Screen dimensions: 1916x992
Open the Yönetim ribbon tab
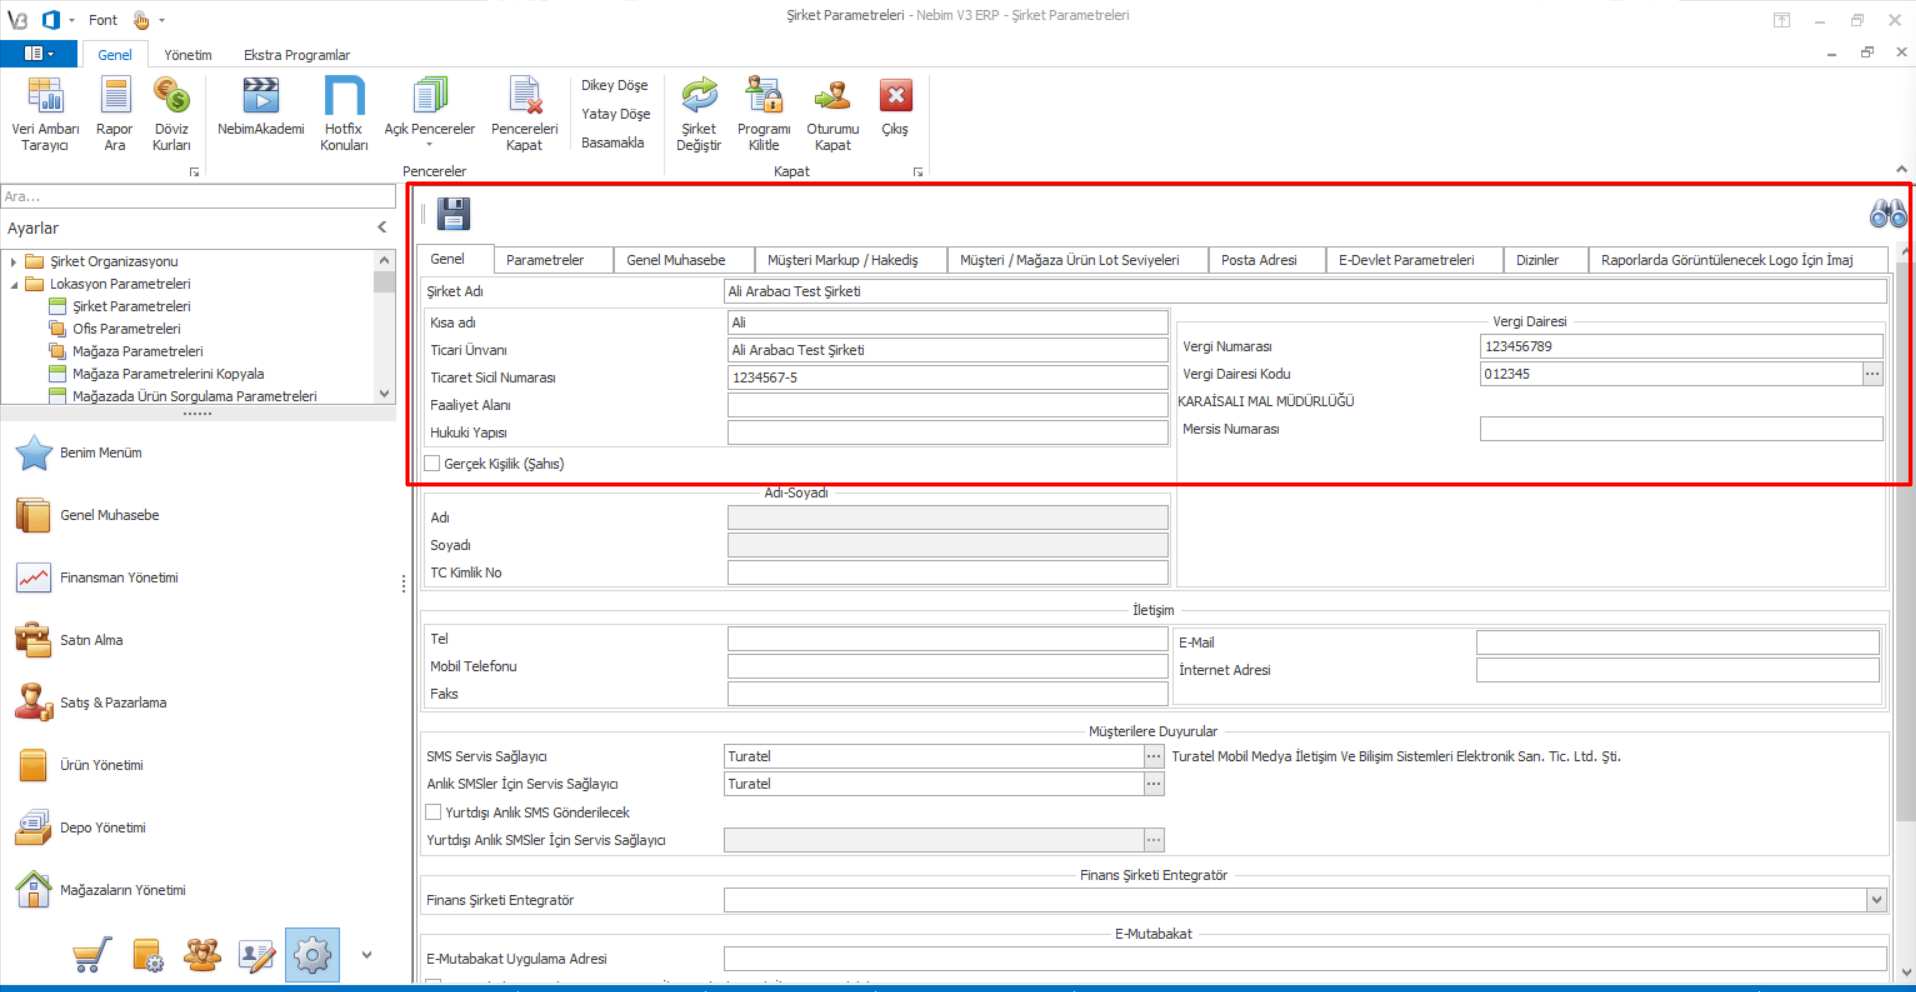click(188, 55)
